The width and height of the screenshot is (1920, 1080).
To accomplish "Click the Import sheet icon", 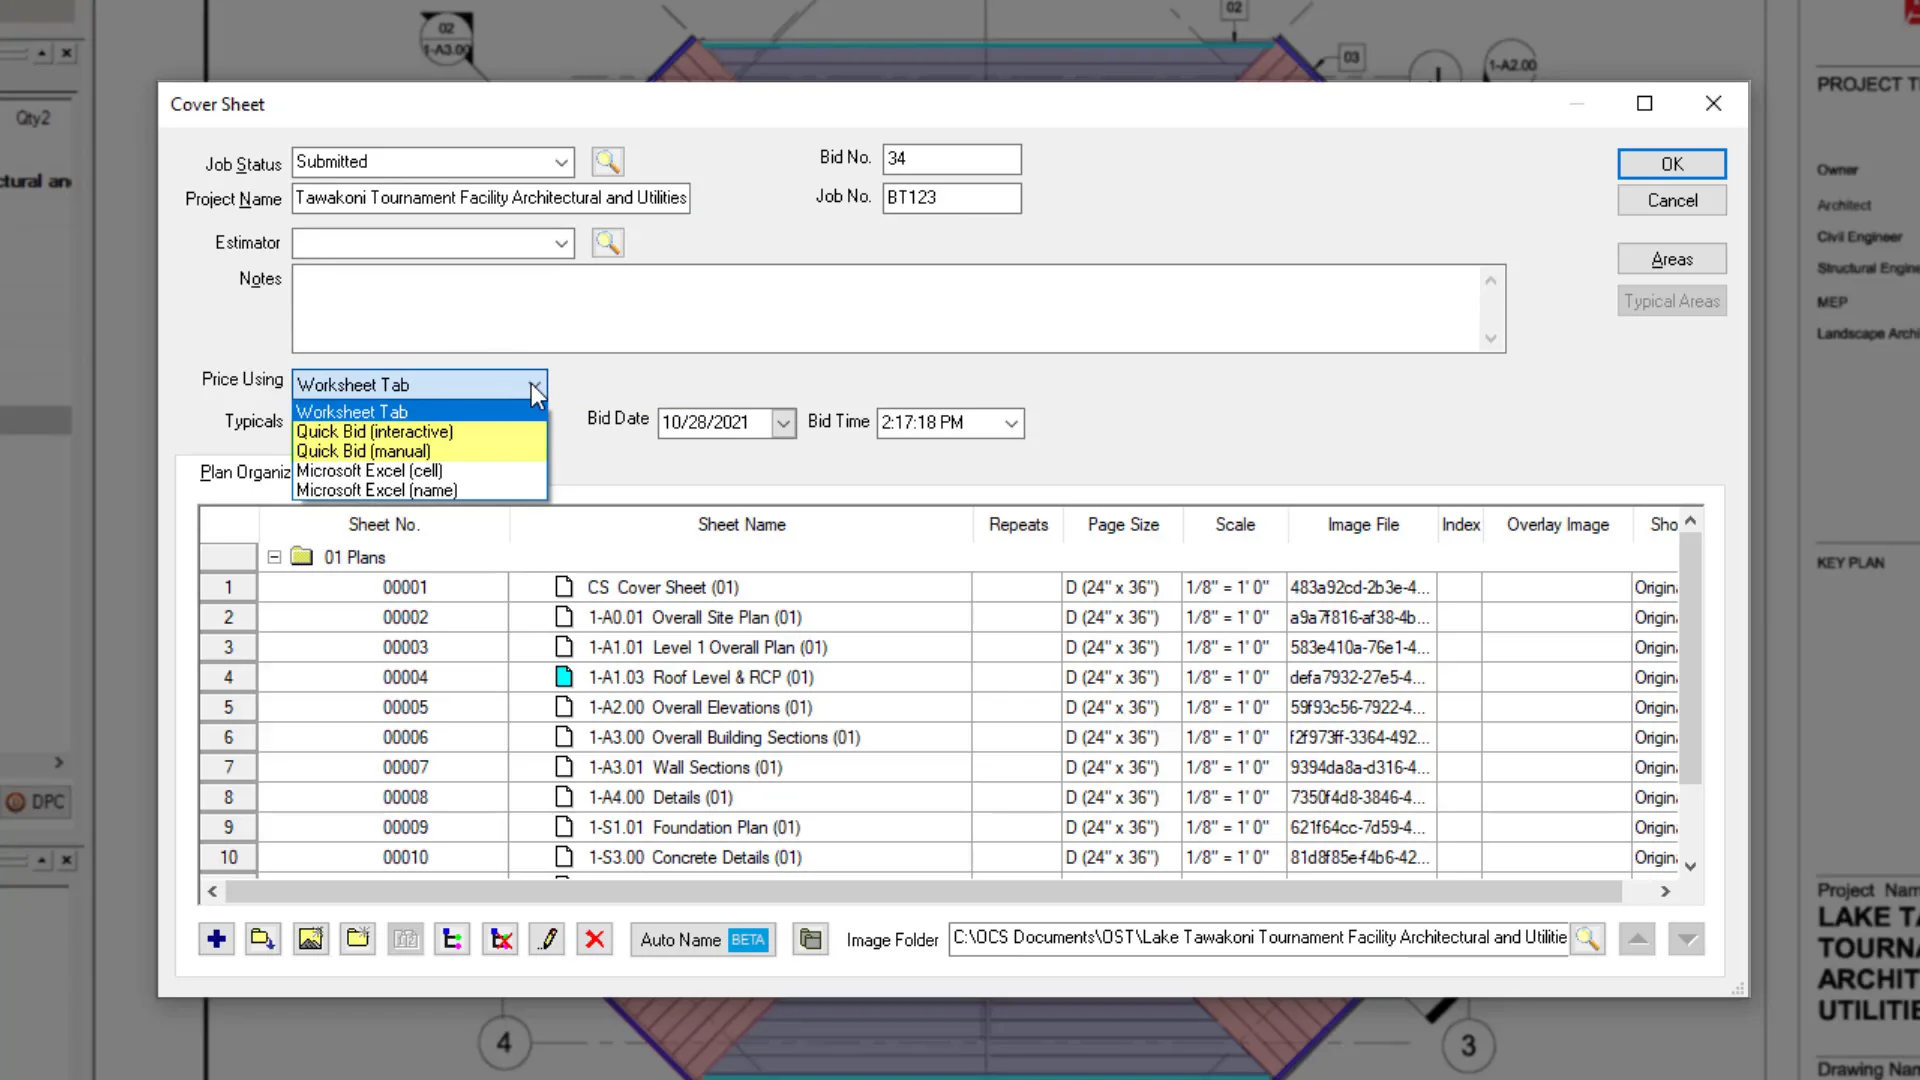I will tap(262, 939).
